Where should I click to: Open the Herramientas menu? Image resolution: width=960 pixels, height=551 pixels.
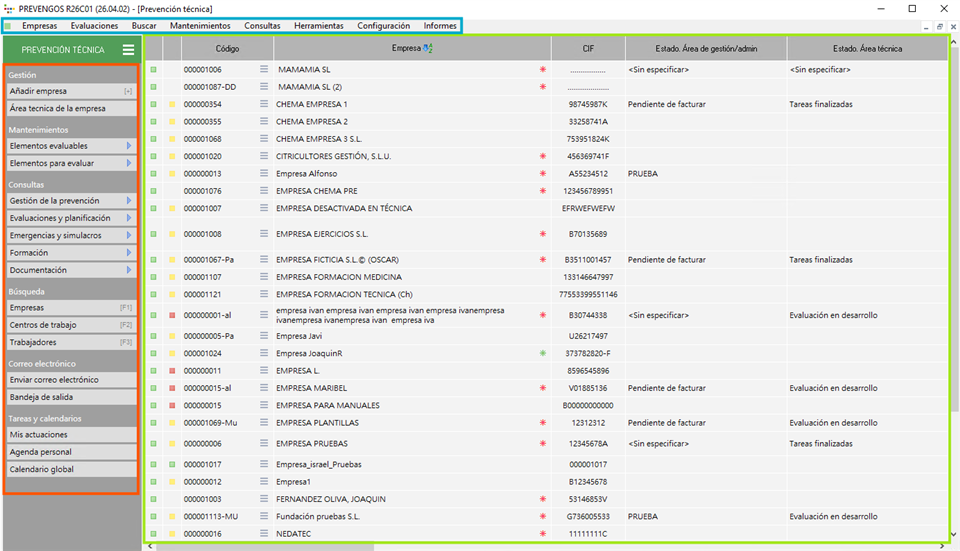(x=319, y=26)
